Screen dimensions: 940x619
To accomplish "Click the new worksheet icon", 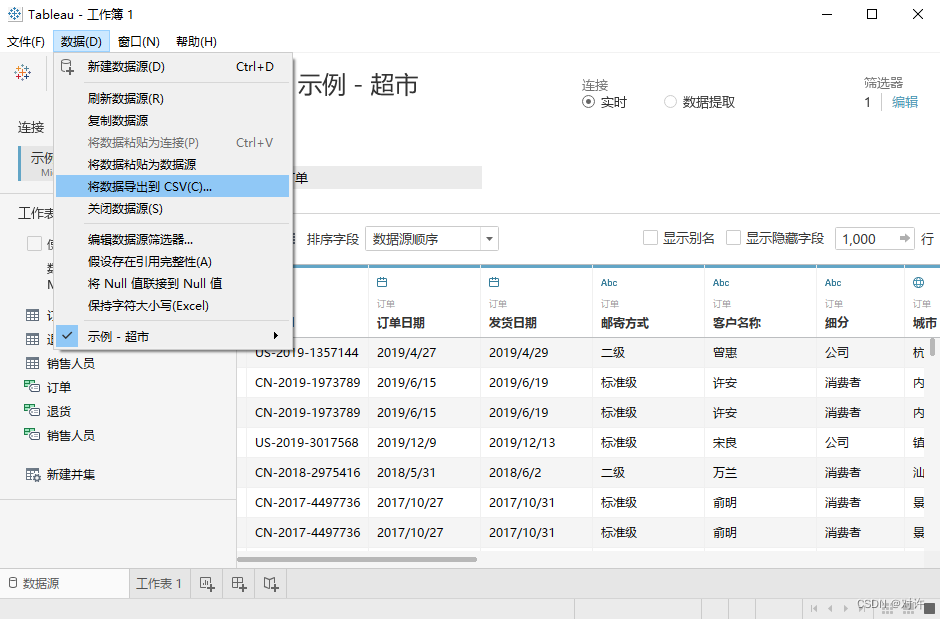I will click(207, 584).
